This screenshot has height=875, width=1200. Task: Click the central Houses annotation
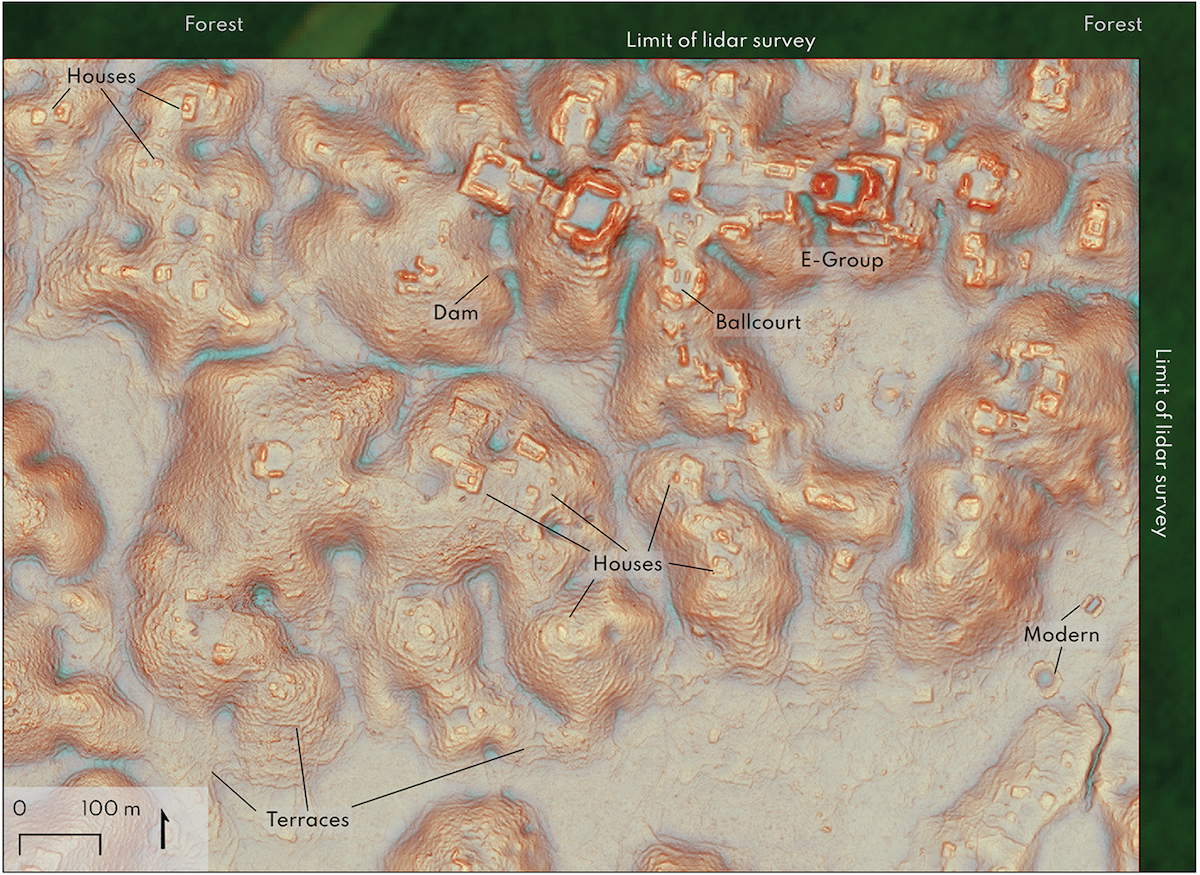(x=630, y=565)
